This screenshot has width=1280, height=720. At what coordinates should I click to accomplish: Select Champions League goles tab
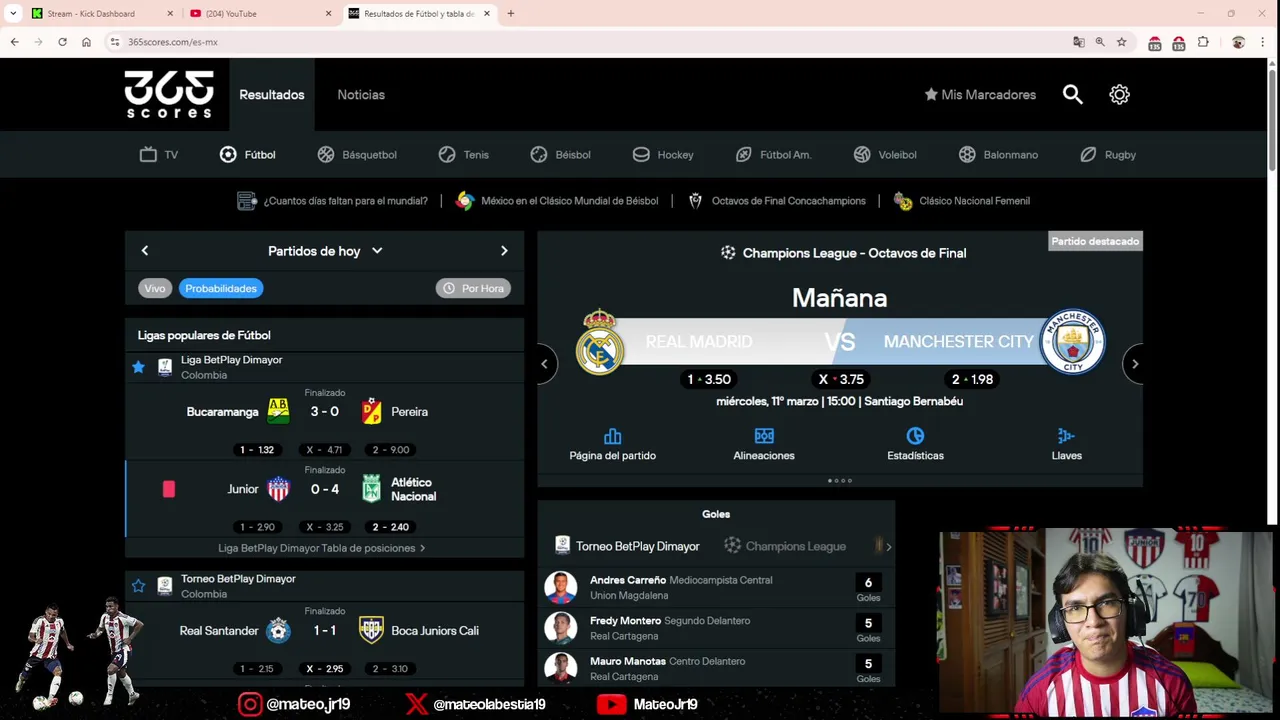pos(785,546)
